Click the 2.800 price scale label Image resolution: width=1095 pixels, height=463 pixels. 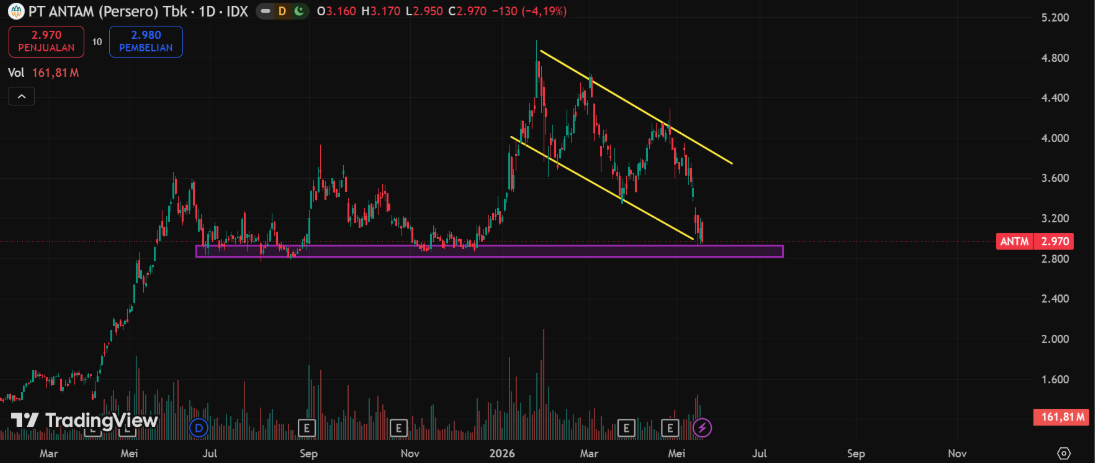pos(1054,259)
